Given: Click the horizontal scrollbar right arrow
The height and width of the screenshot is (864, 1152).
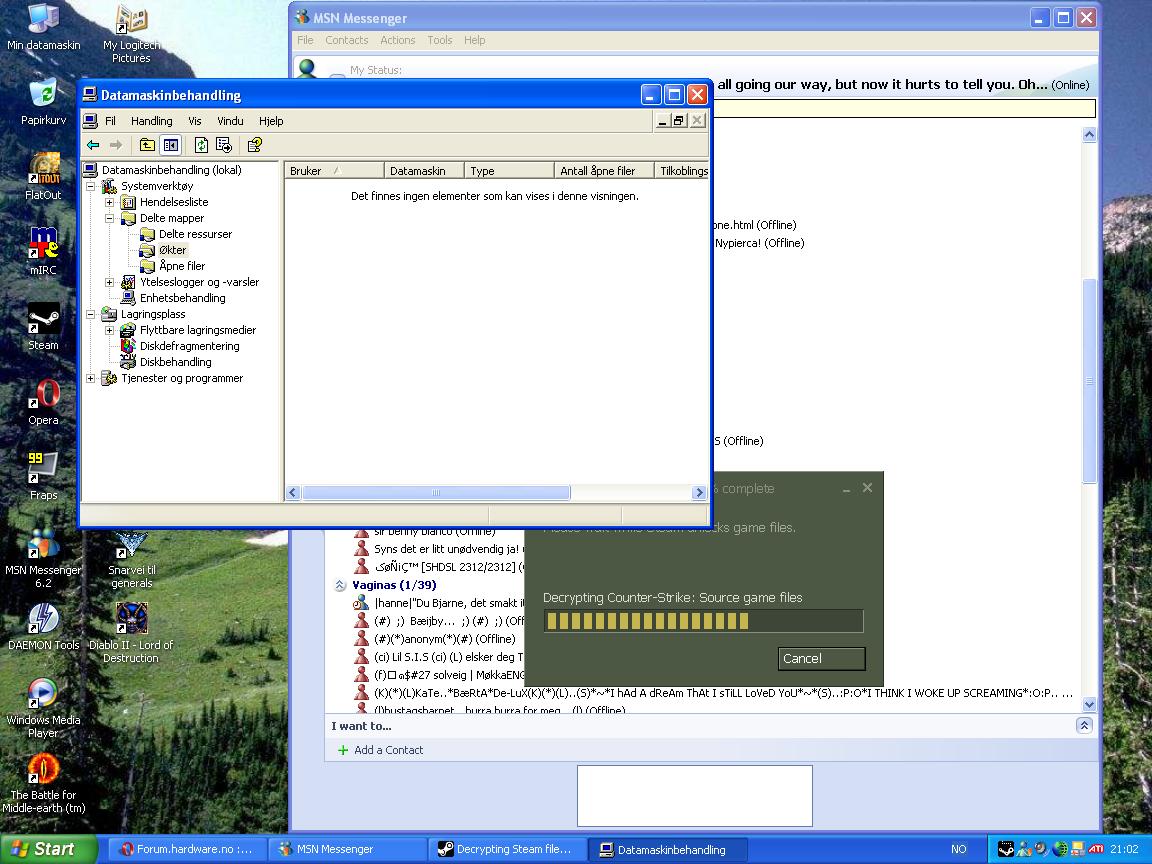Looking at the screenshot, I should click(699, 493).
